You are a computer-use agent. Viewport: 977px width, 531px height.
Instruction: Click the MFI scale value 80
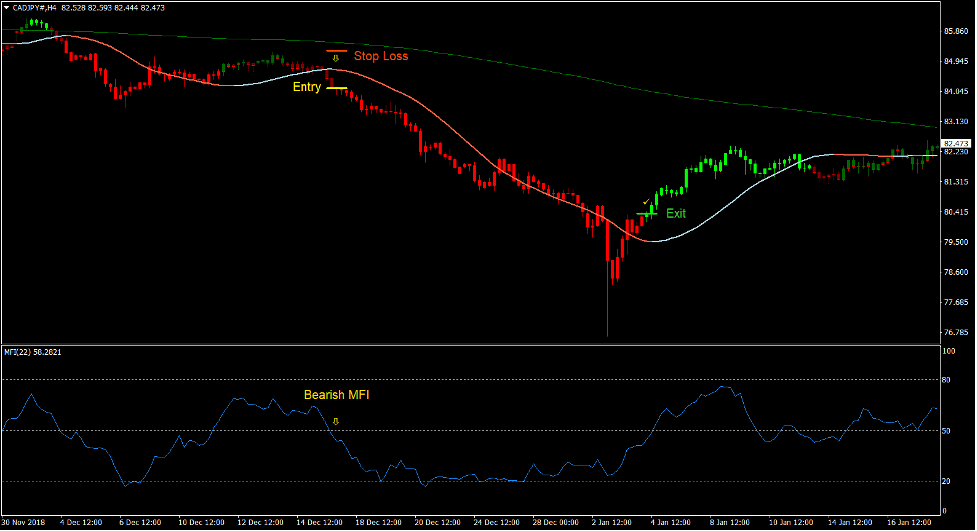[946, 381]
